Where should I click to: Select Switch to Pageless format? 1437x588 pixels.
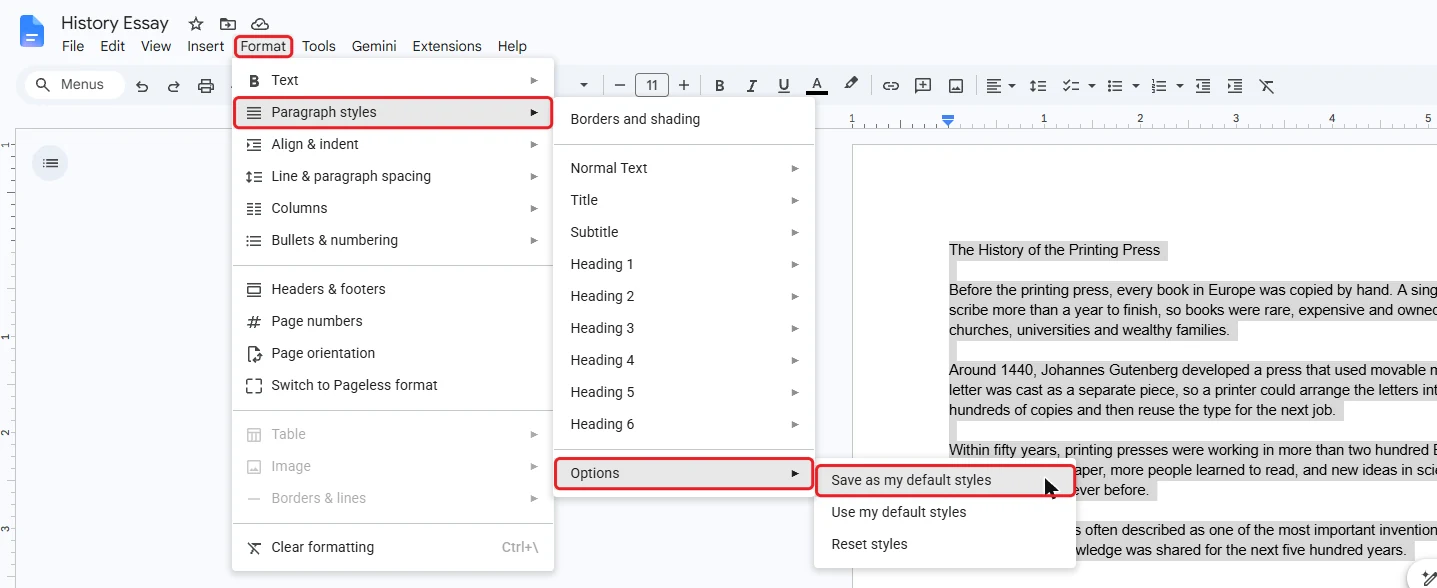[393, 385]
